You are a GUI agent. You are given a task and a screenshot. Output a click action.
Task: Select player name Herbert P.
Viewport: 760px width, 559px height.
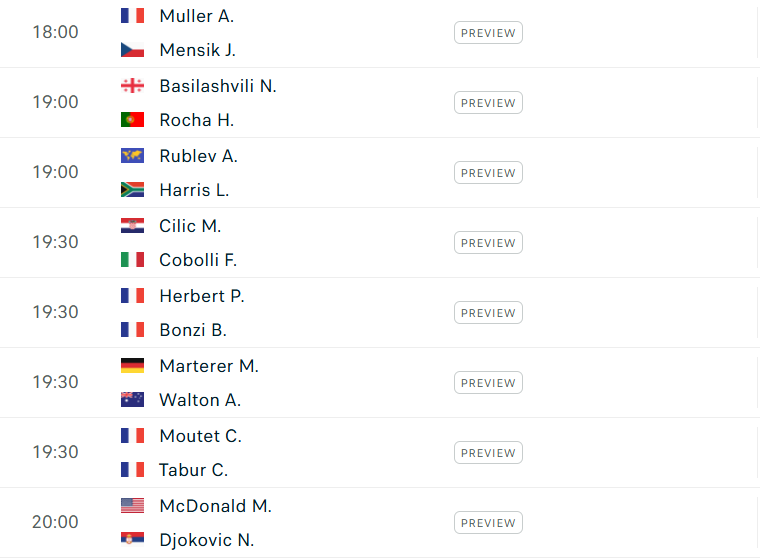[202, 296]
